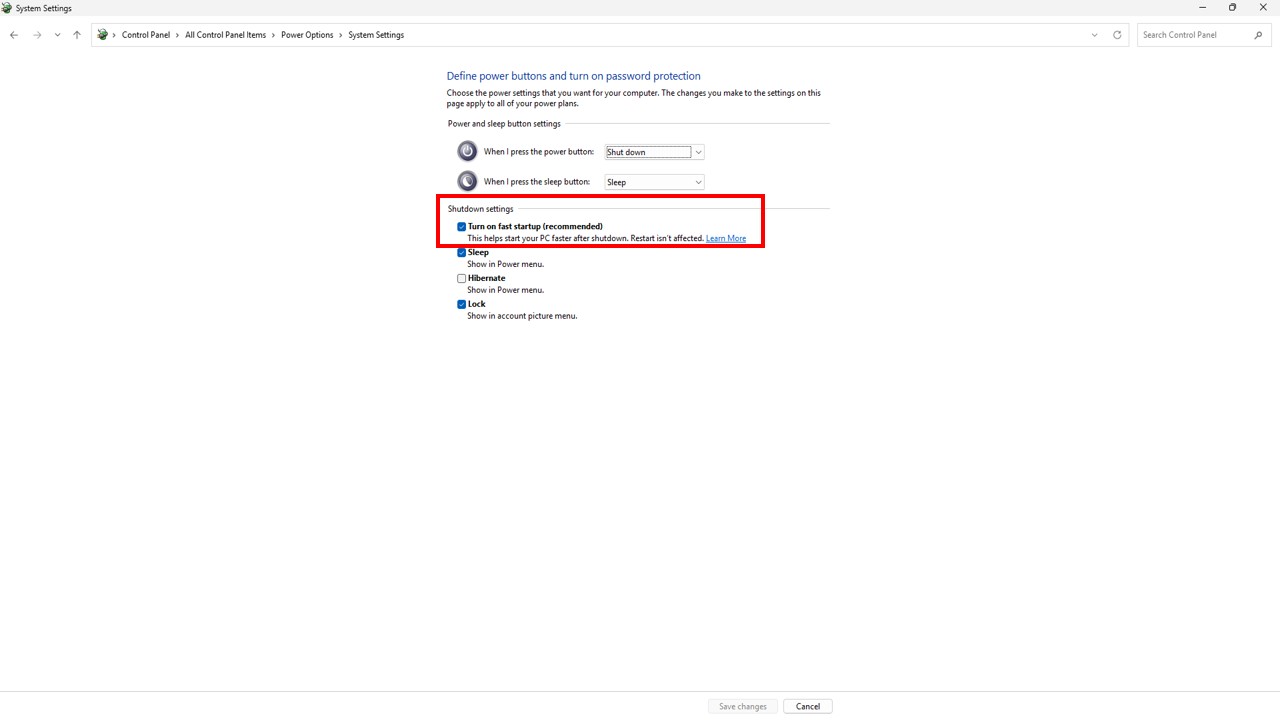Click the refresh address bar icon
The width and height of the screenshot is (1280, 720).
tap(1117, 35)
